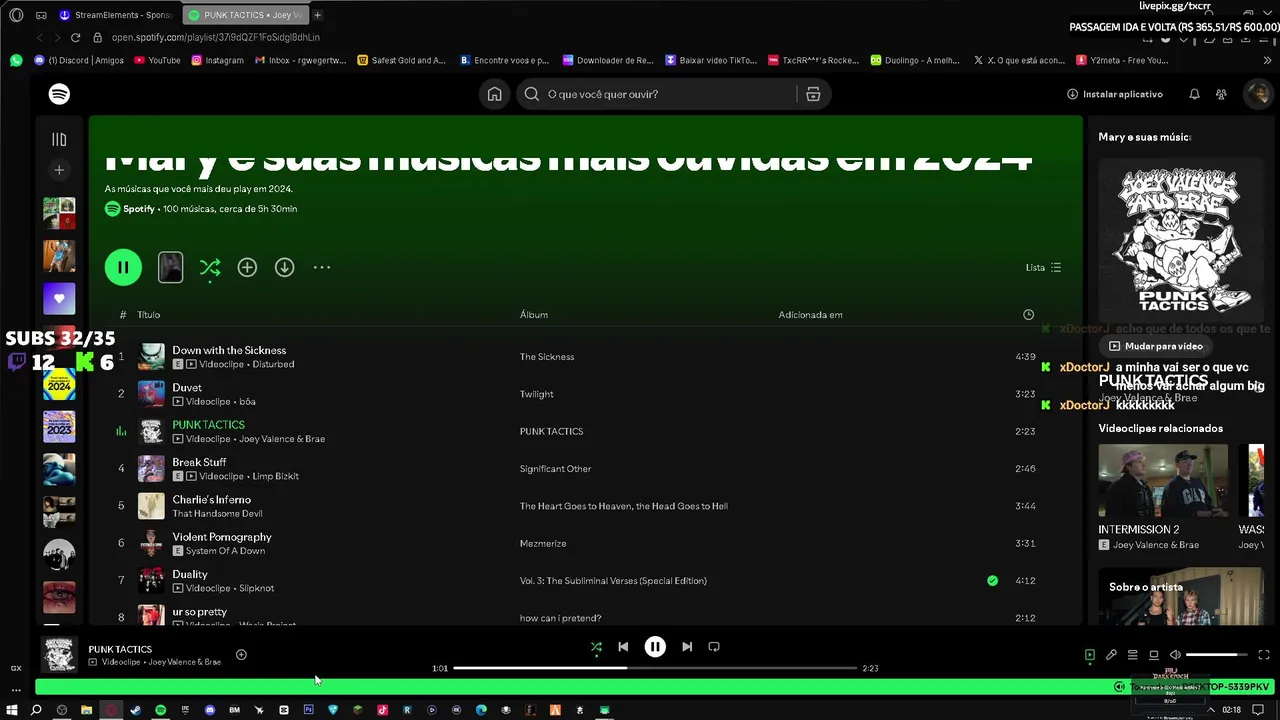Open the Sobre o artista card
Screen dimensions: 1280x720
(1180, 596)
